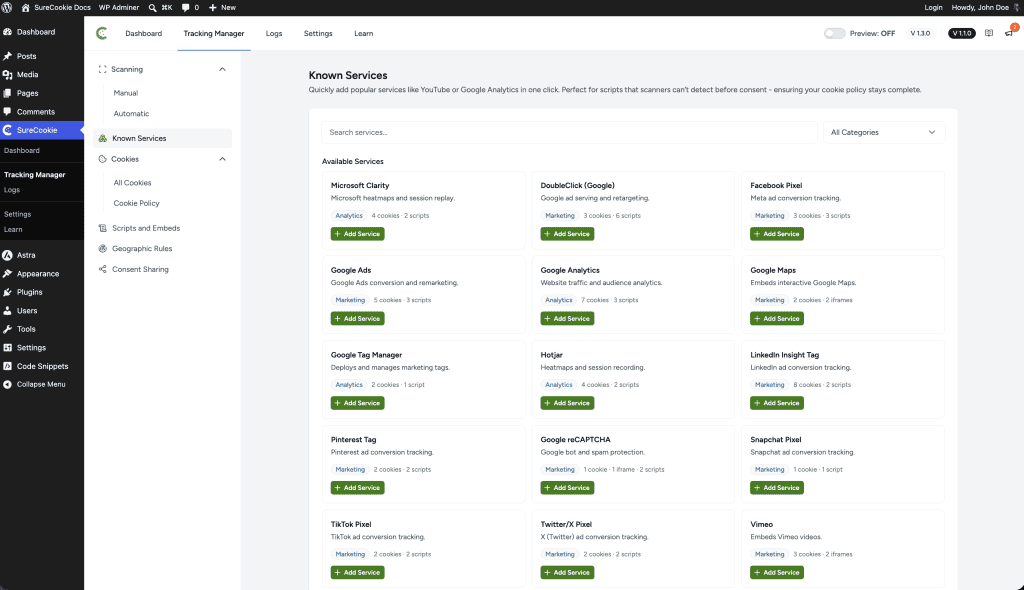Add the Microsoft Clarity service
The width and height of the screenshot is (1024, 590).
[357, 234]
